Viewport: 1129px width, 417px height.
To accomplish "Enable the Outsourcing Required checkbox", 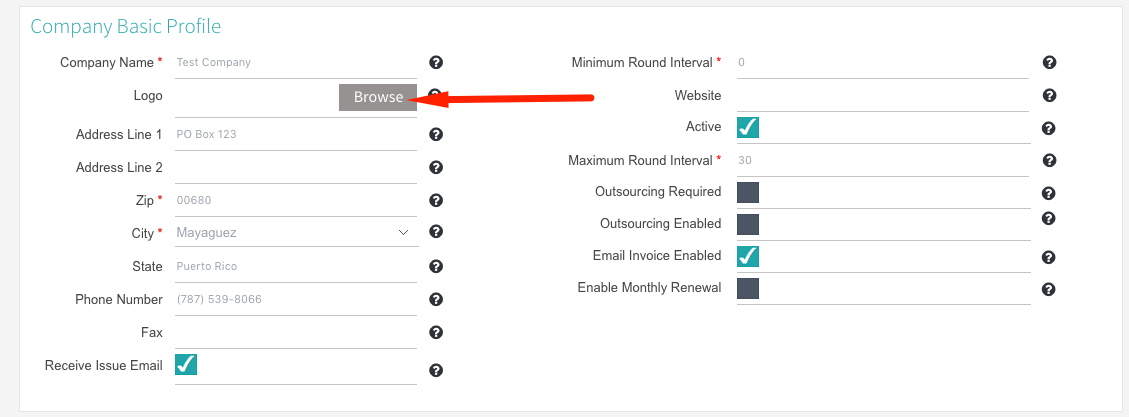I will point(748,192).
